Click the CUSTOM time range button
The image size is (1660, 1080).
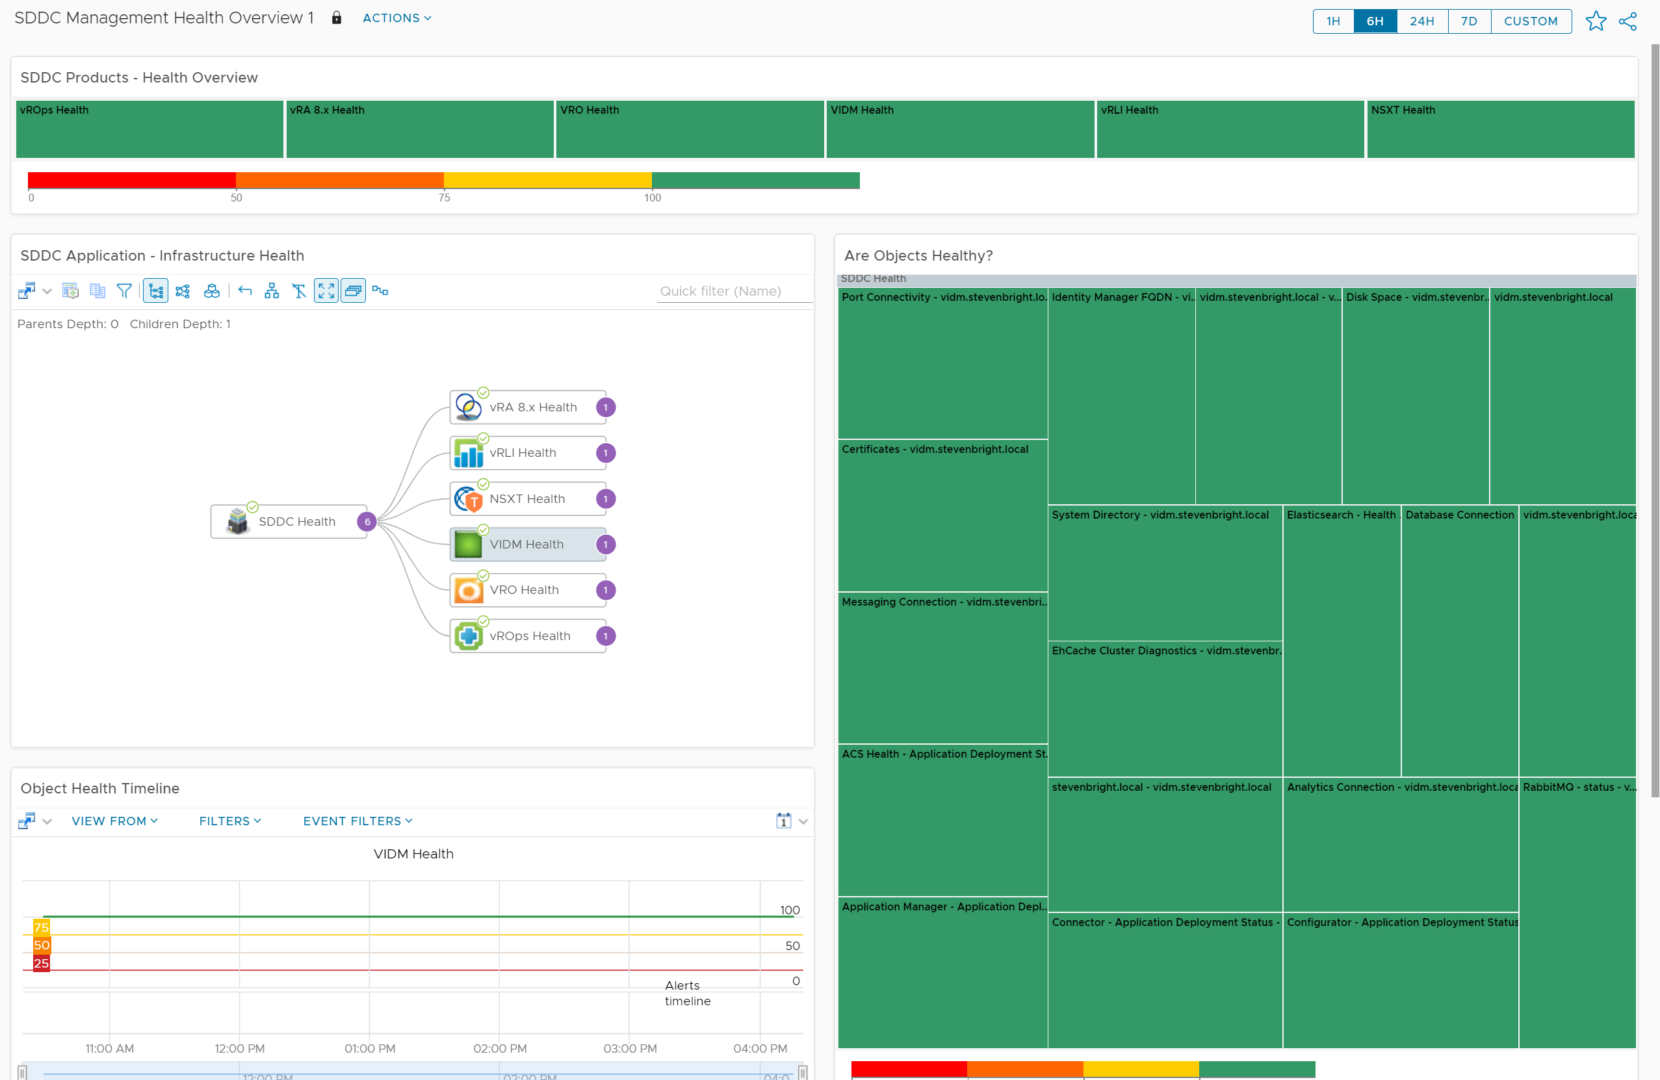pyautogui.click(x=1530, y=21)
